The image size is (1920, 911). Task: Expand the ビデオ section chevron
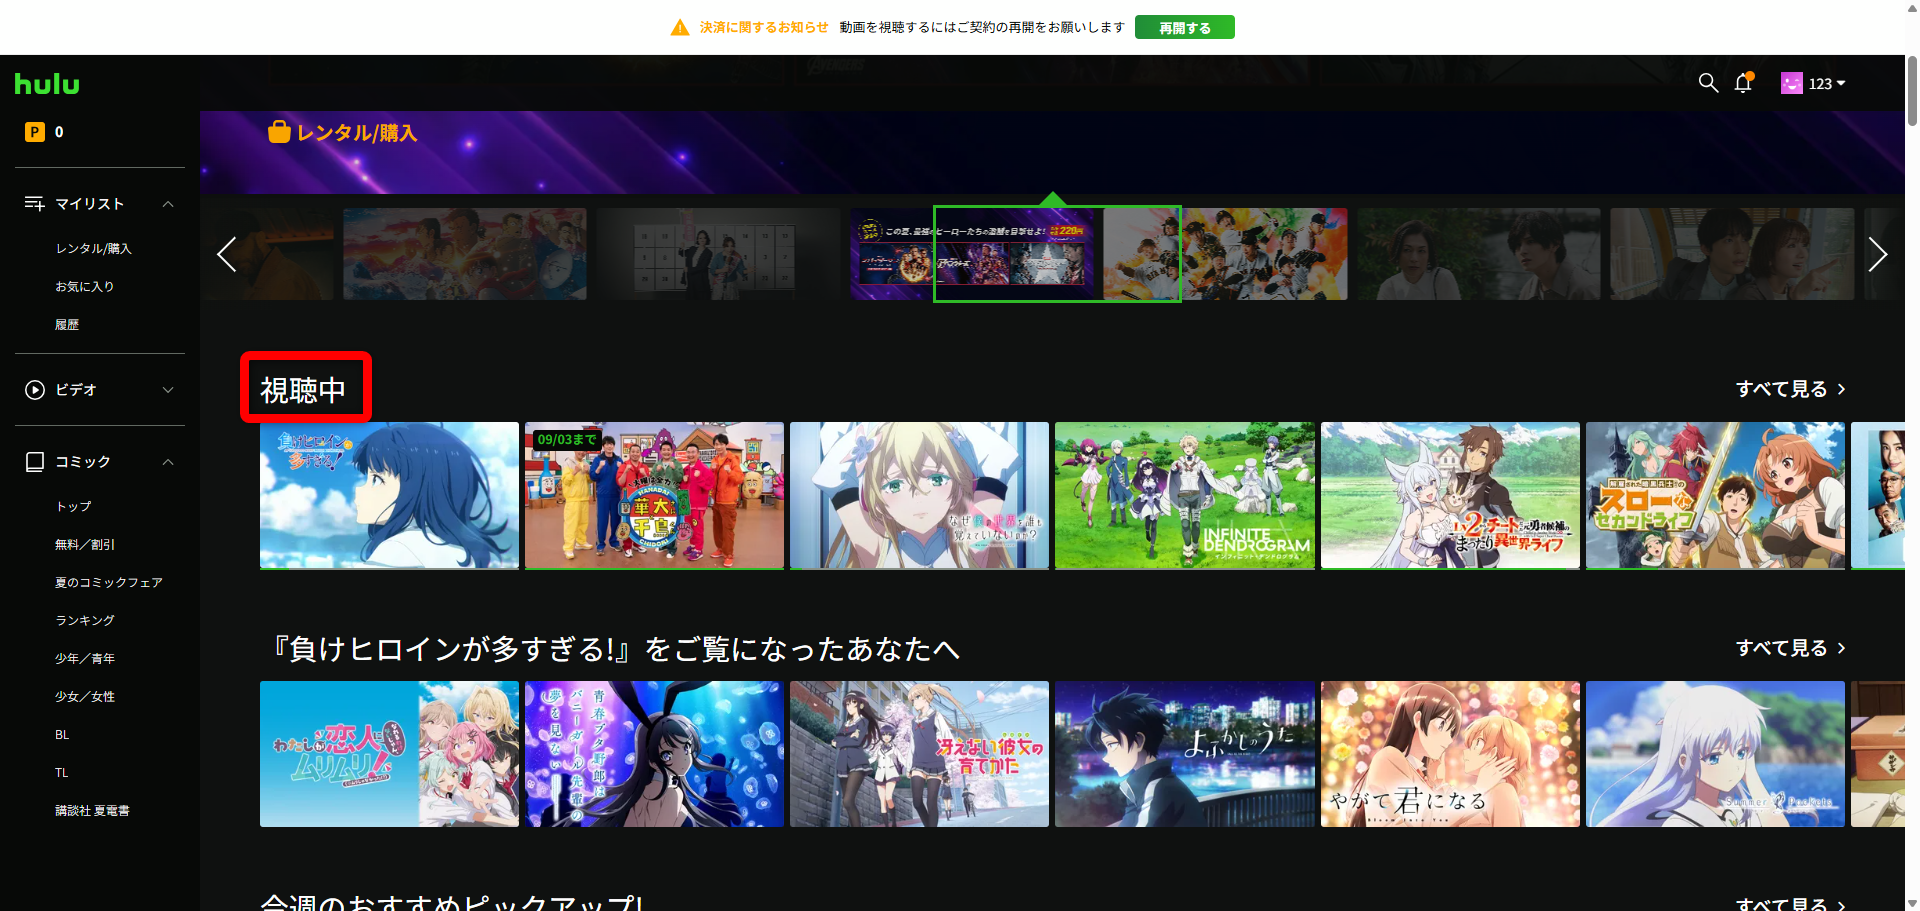168,390
